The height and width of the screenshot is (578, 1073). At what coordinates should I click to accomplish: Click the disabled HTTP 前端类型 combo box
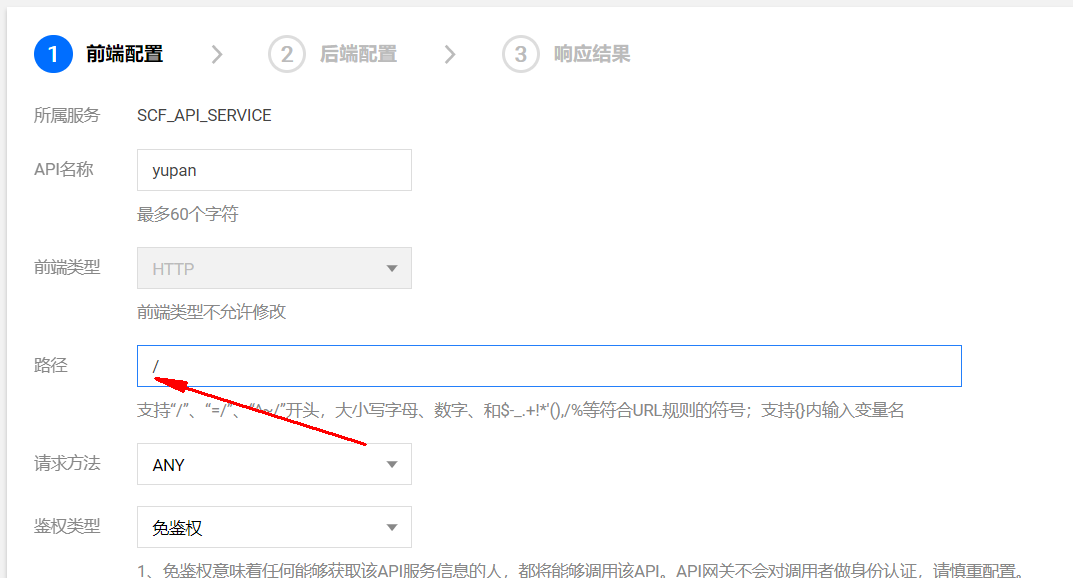tap(273, 269)
